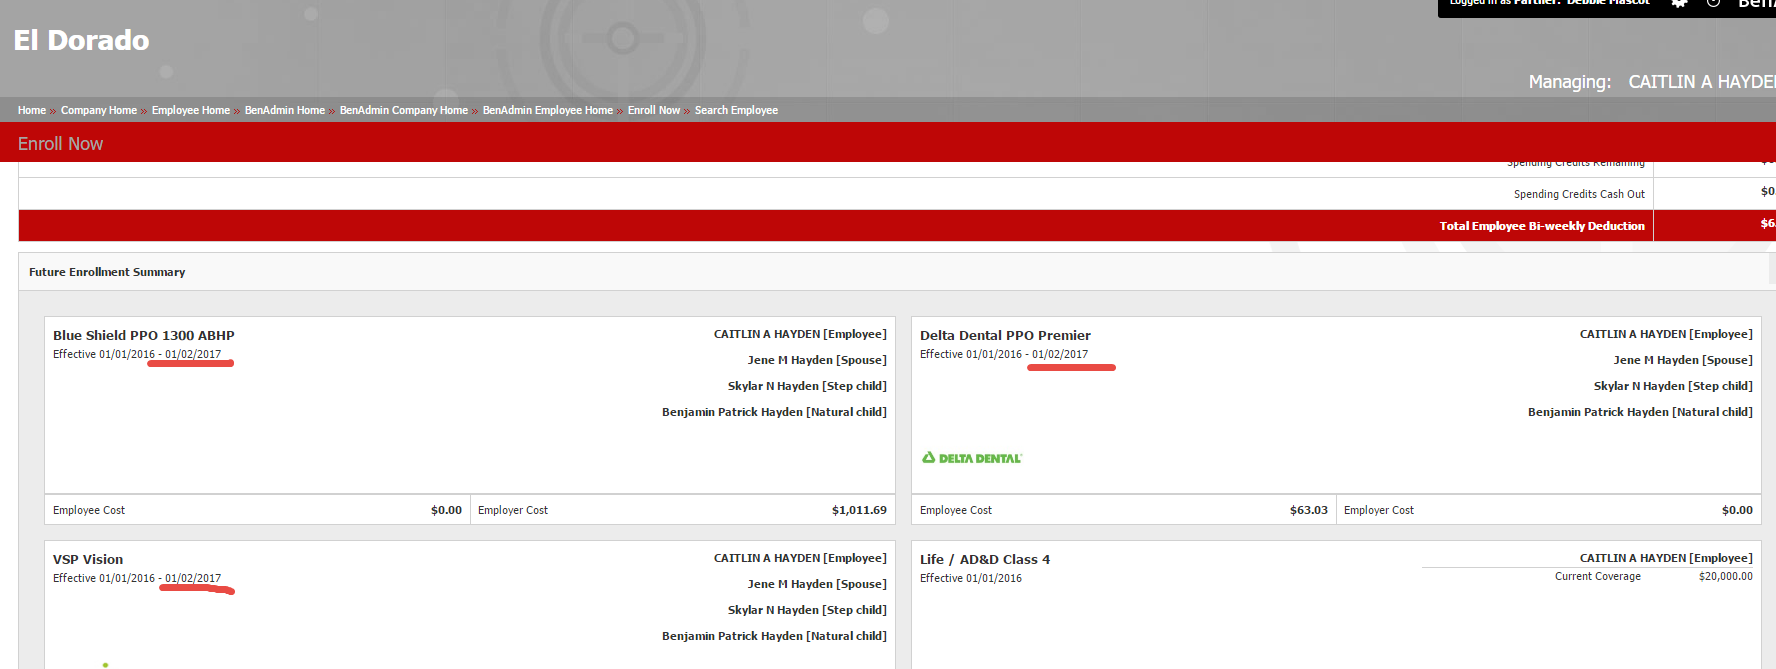Click the Blue Shield plan effective dates
This screenshot has width=1776, height=669.
[x=137, y=354]
